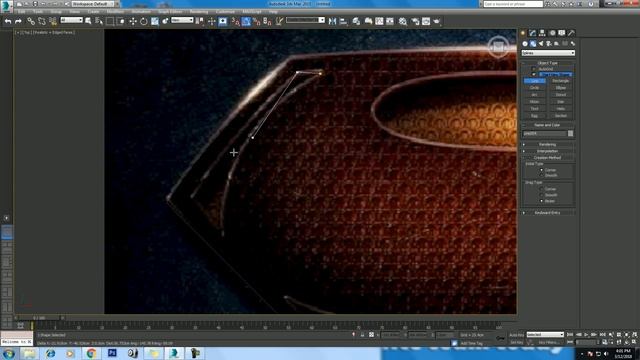Select Drag Type Smooth radio button

[x=542, y=195]
